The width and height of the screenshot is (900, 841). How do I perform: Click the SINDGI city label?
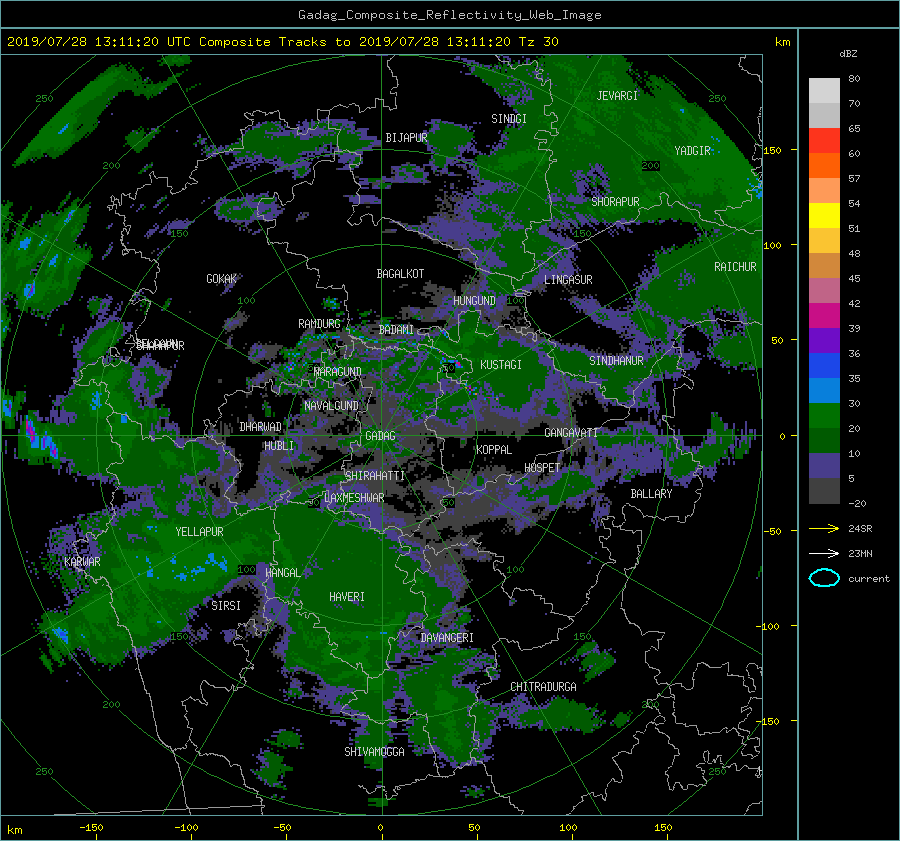point(509,119)
